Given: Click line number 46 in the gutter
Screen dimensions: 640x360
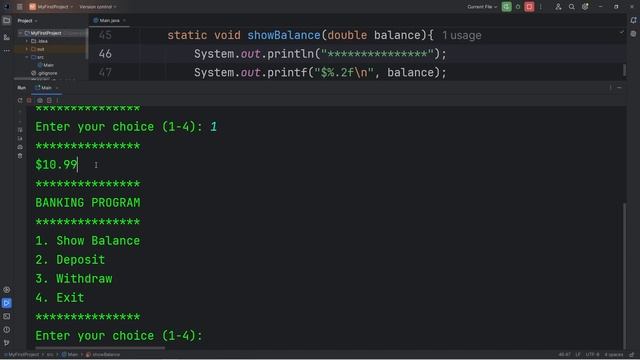Looking at the screenshot, I should click(x=105, y=54).
